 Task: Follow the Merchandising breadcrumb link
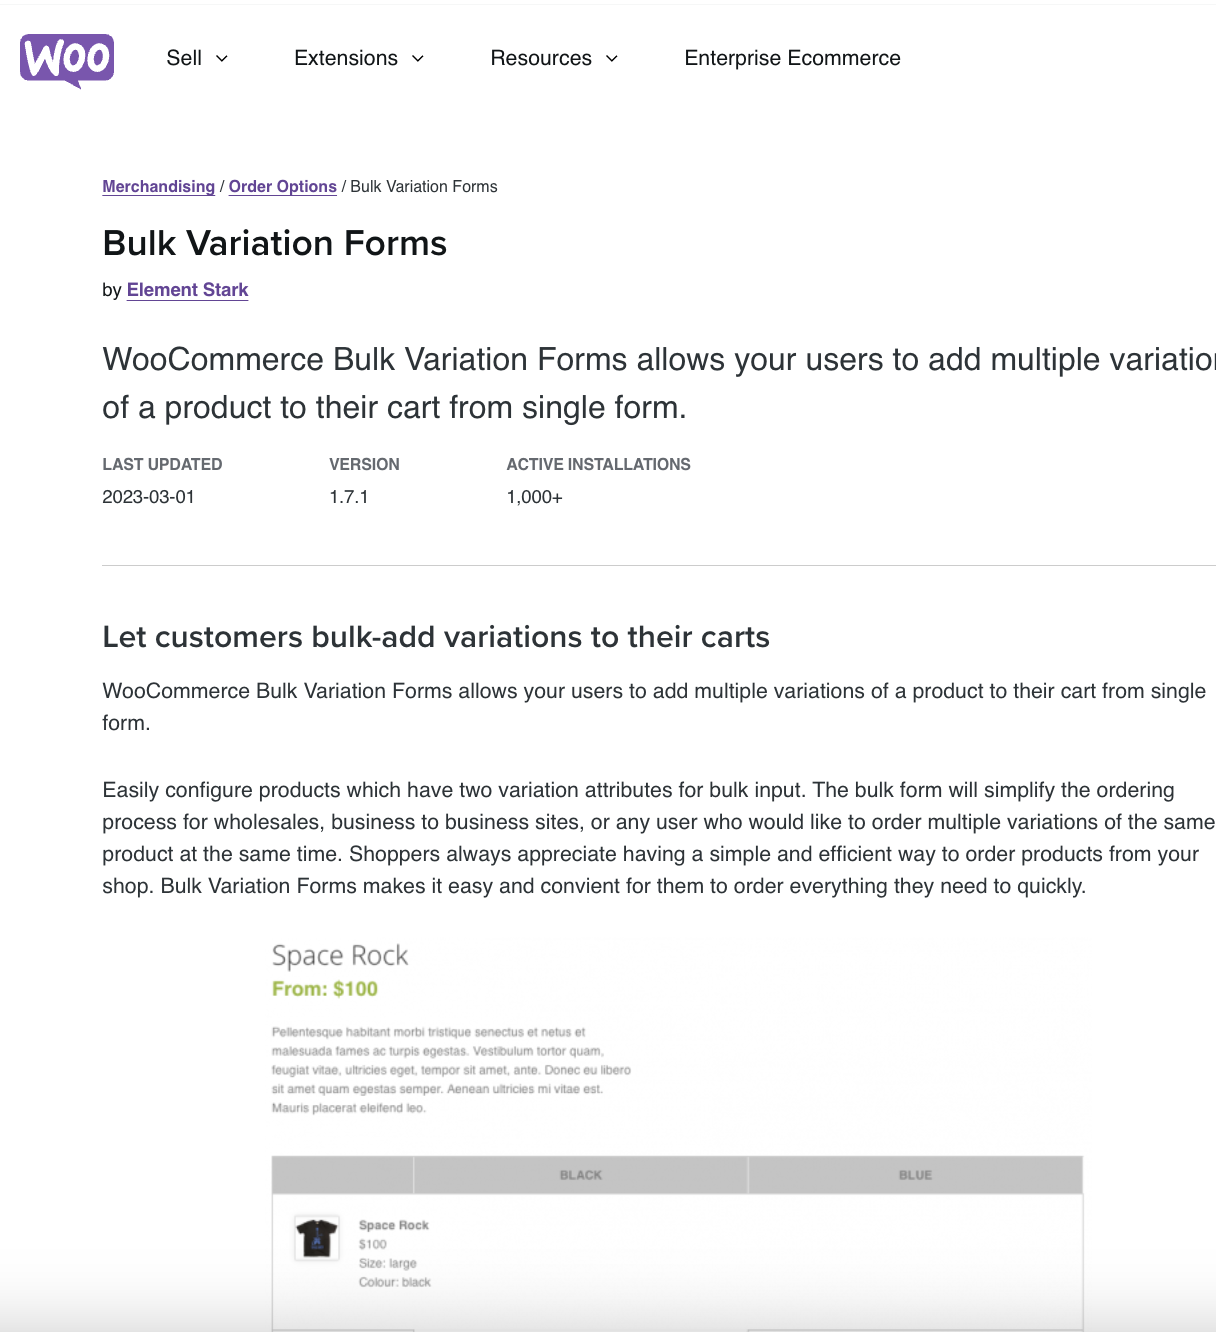pyautogui.click(x=158, y=186)
